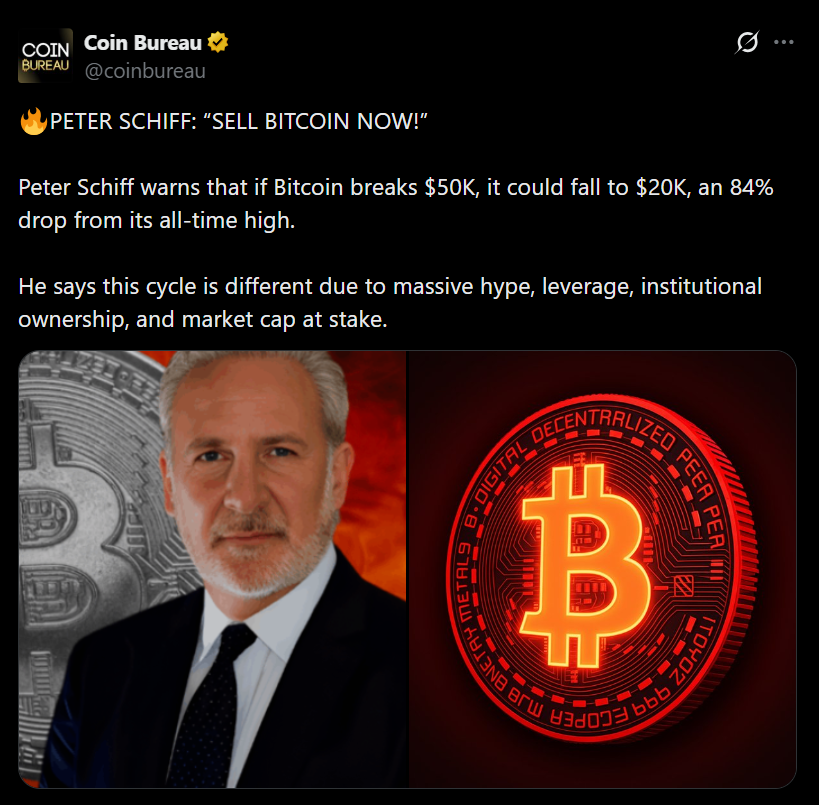Open the Coin Bureau profile avatar

(x=45, y=55)
